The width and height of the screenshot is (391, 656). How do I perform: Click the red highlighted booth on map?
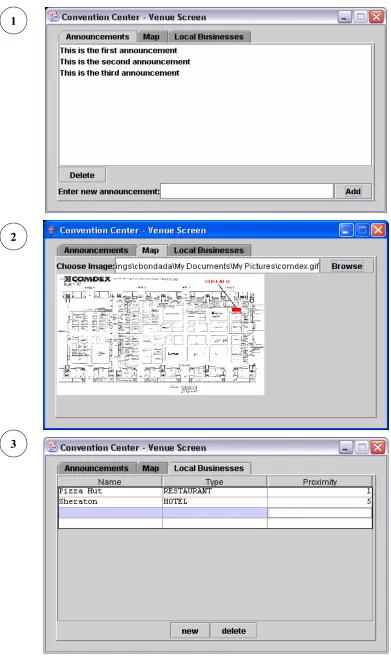coord(236,310)
